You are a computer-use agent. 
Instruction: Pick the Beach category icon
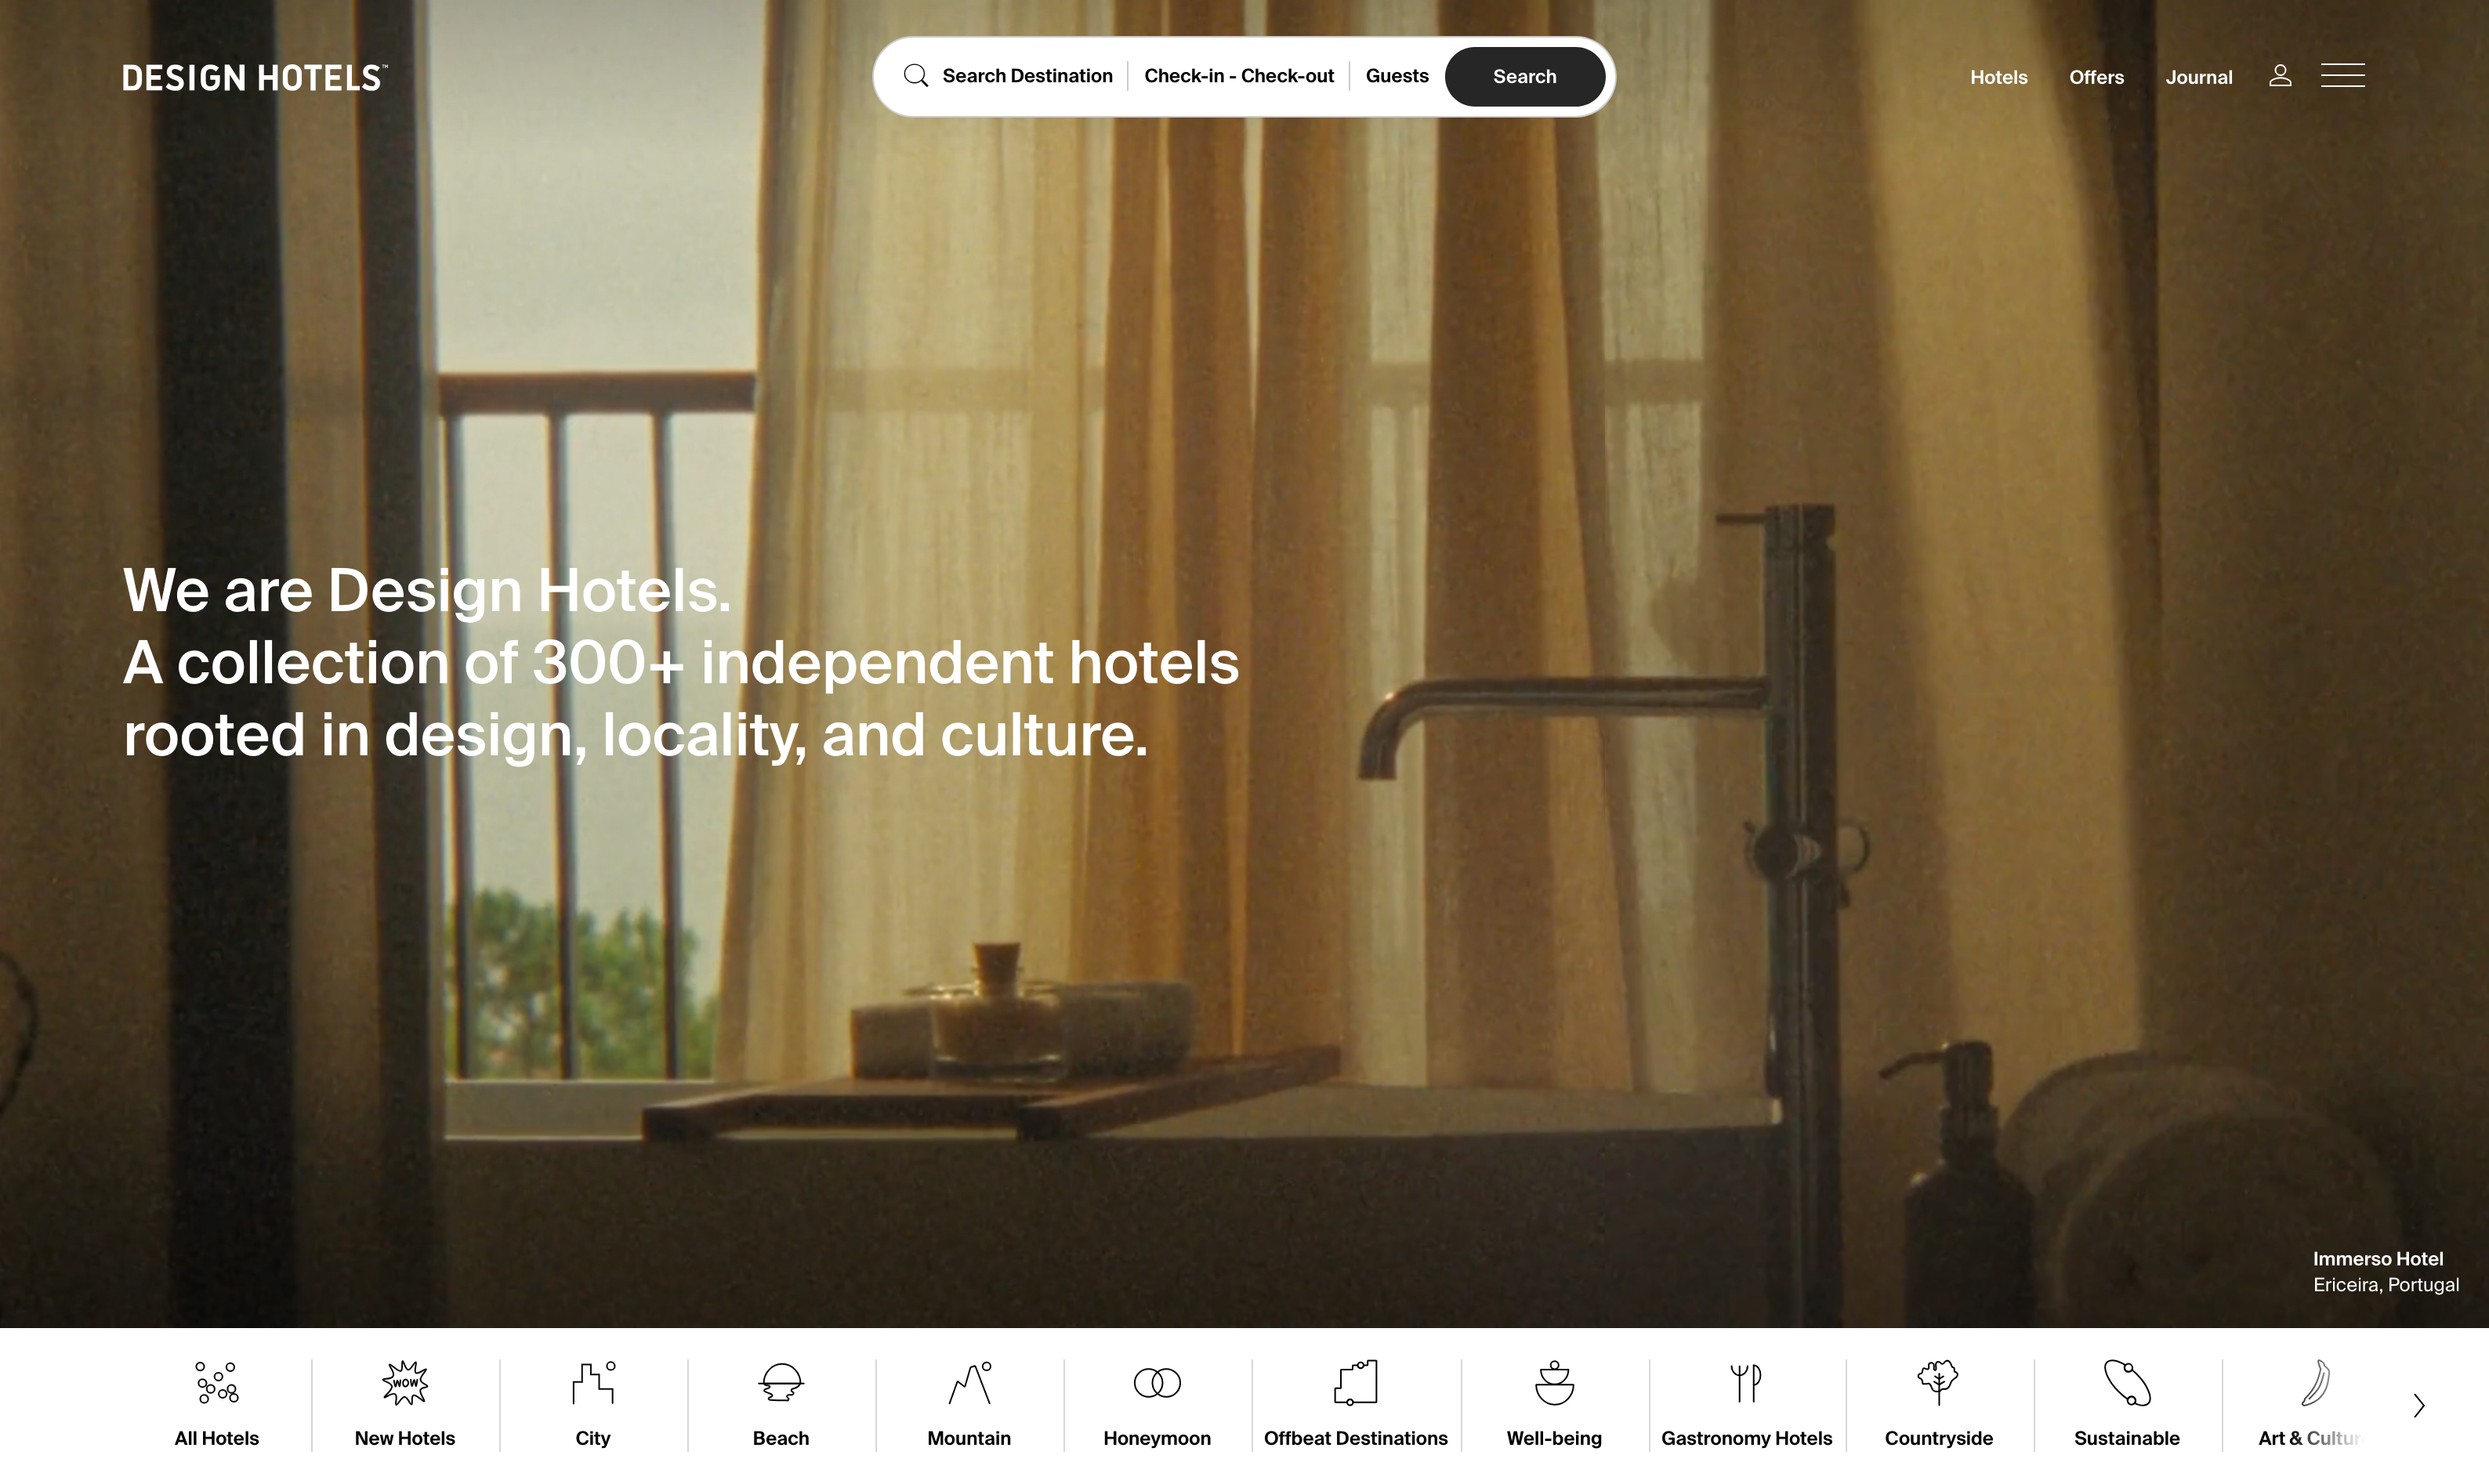point(781,1383)
